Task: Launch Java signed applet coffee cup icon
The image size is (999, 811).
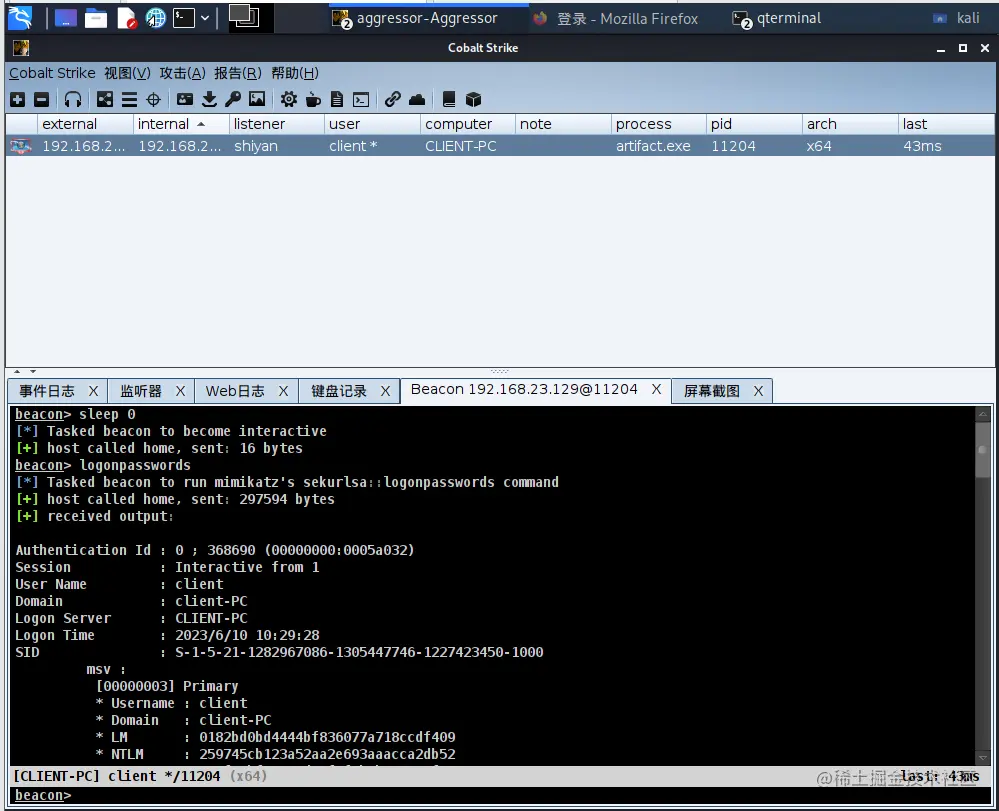Action: coord(313,99)
